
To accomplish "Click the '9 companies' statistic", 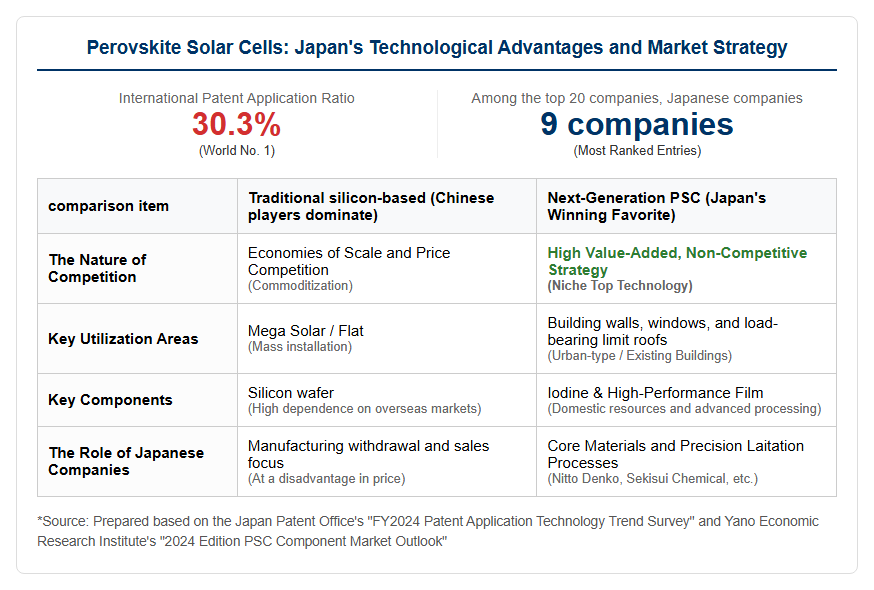I will coord(637,124).
